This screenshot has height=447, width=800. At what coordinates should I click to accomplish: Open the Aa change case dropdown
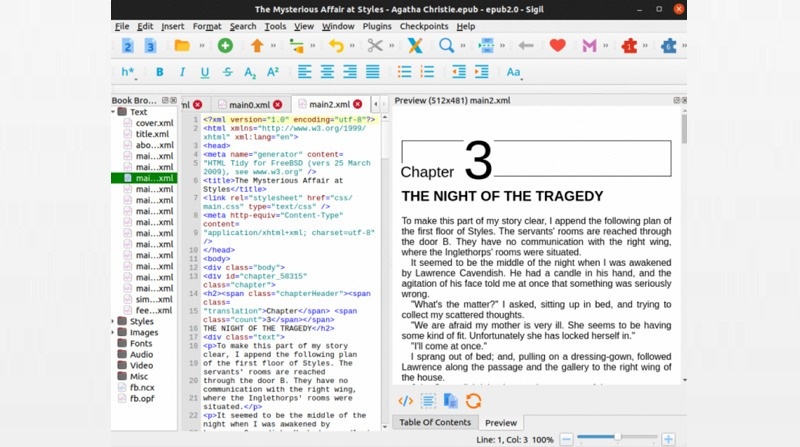514,72
